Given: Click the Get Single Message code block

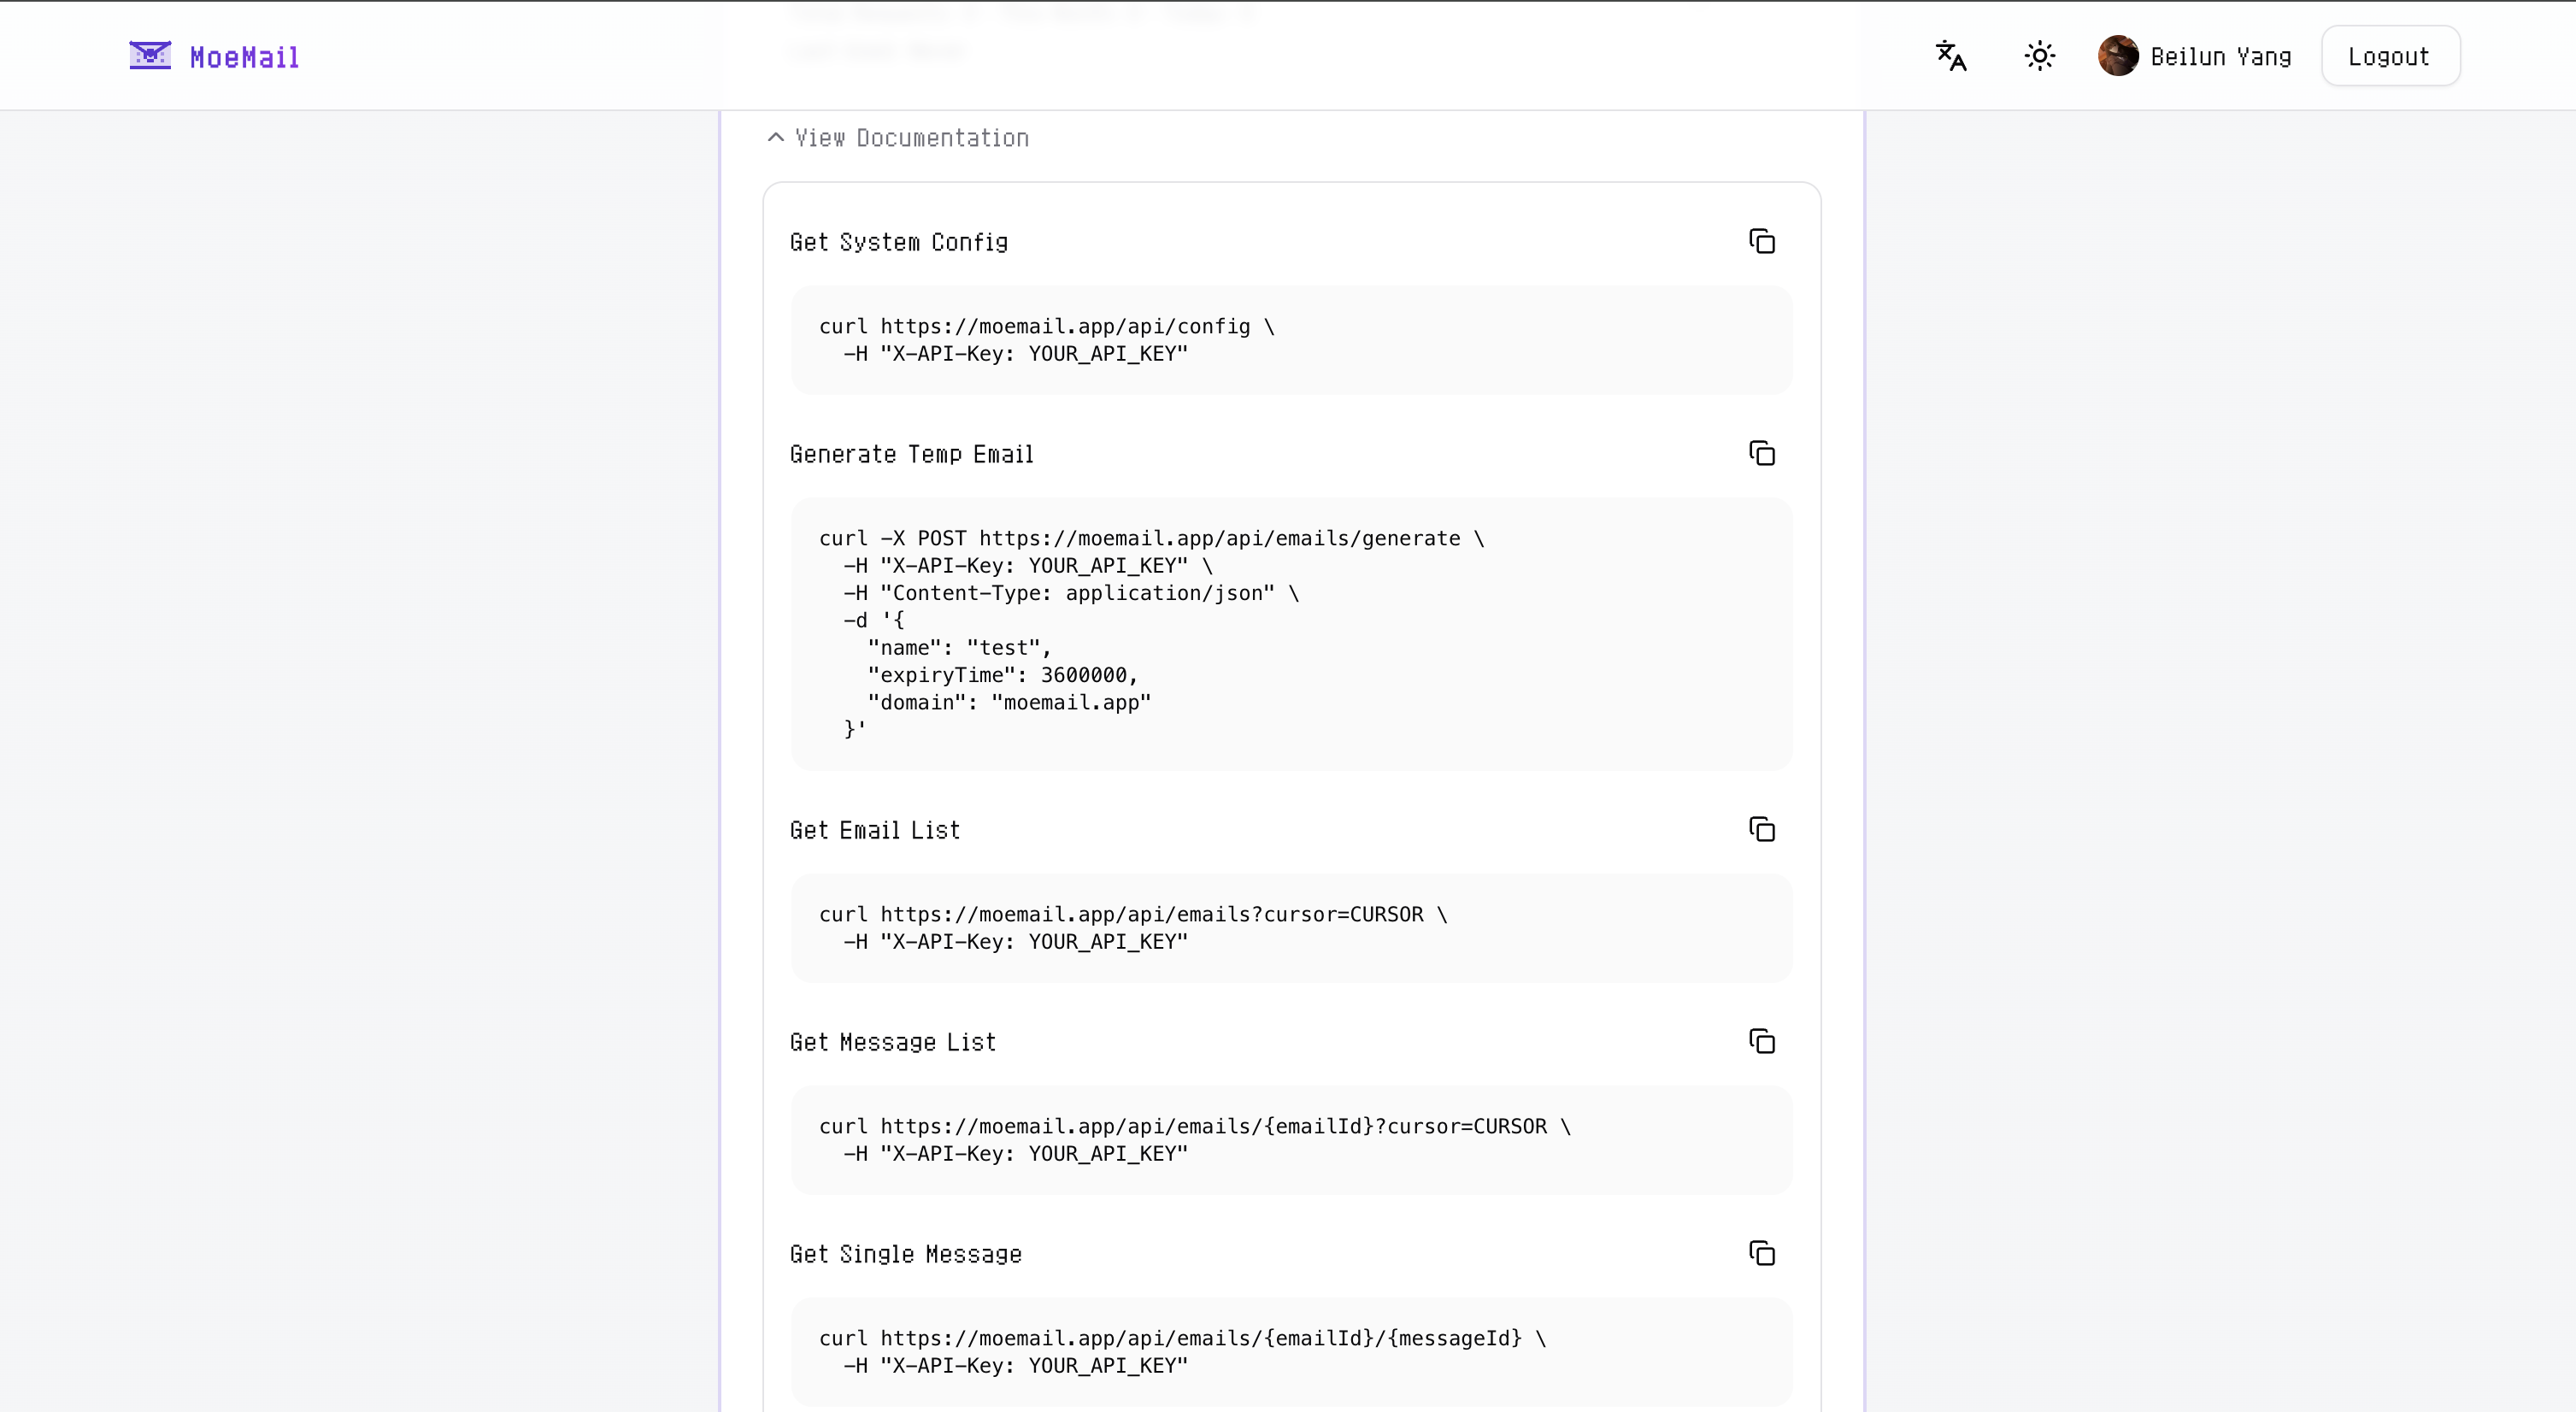Looking at the screenshot, I should [1290, 1352].
